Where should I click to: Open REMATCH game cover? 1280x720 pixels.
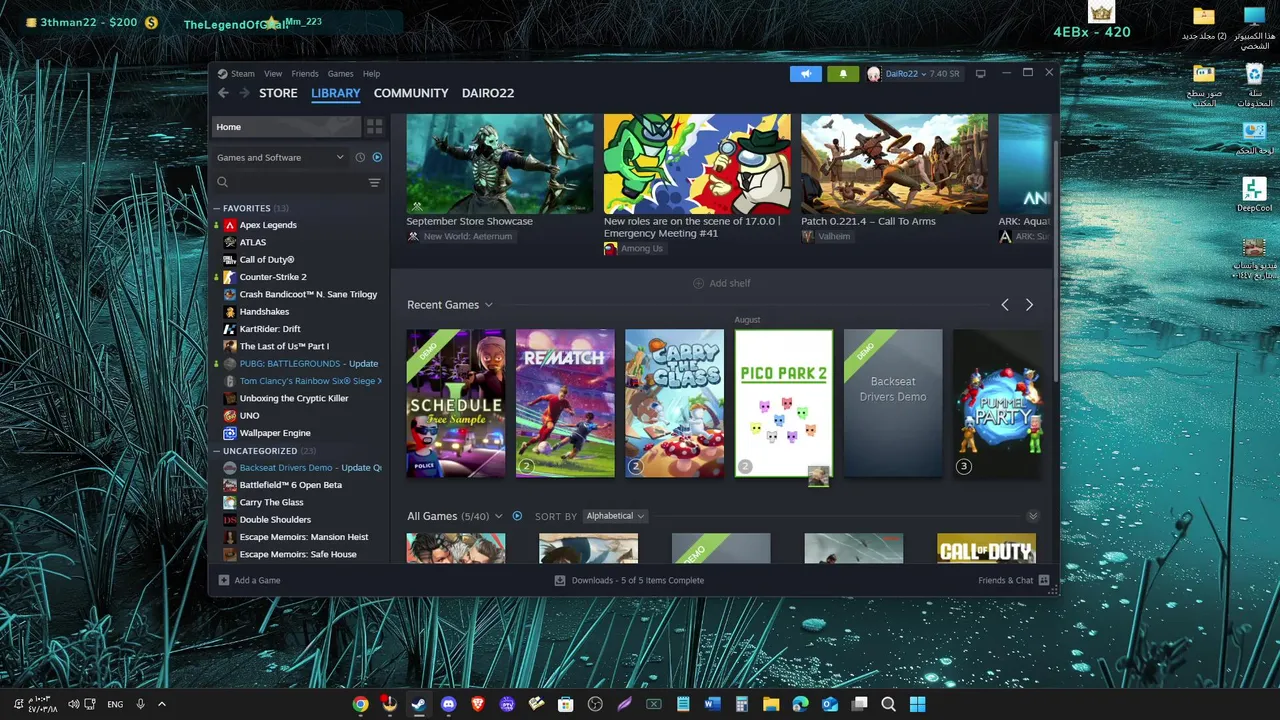coord(565,403)
